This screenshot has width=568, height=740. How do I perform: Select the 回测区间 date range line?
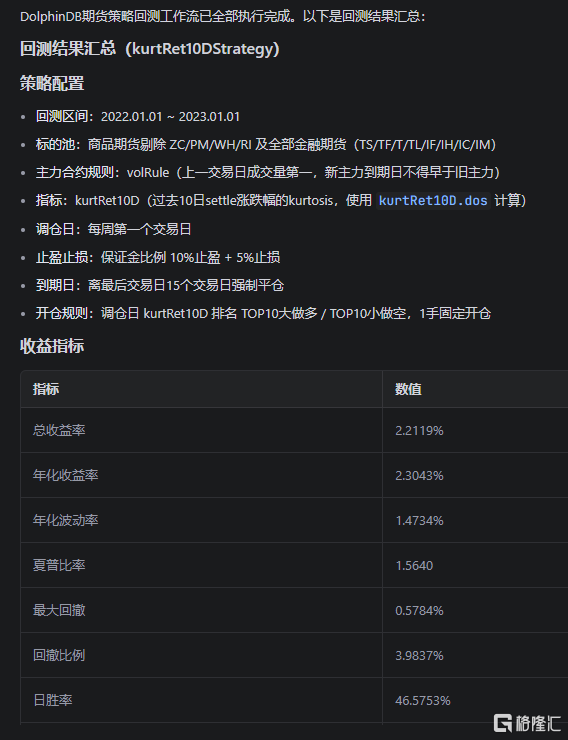138,117
